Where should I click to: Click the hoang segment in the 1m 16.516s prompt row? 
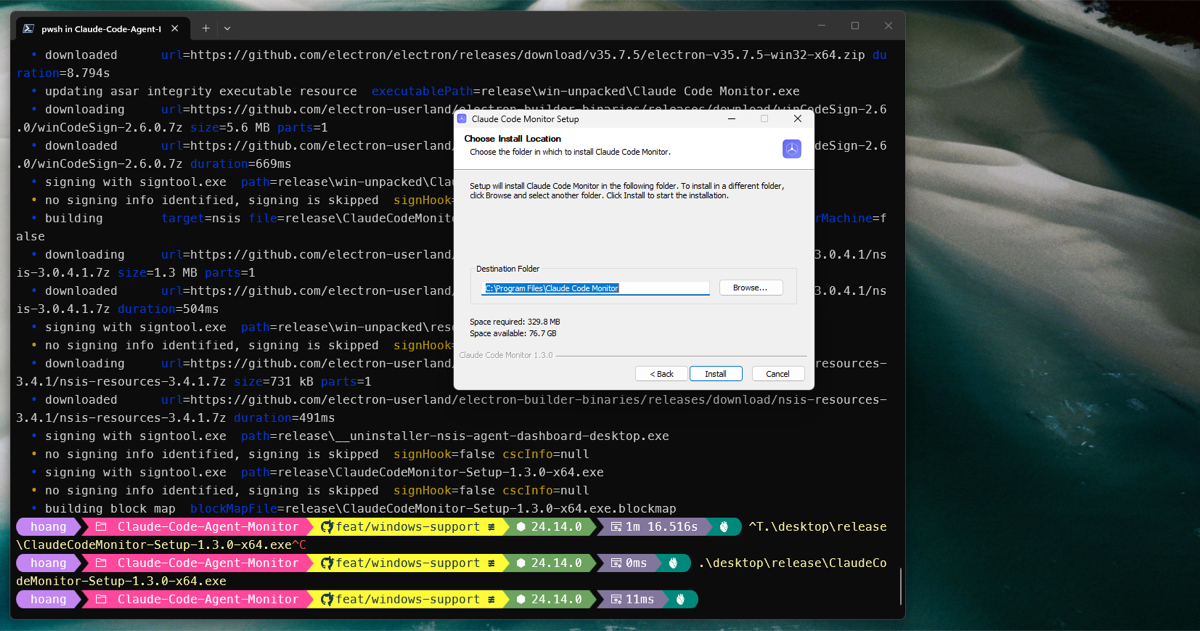49,527
